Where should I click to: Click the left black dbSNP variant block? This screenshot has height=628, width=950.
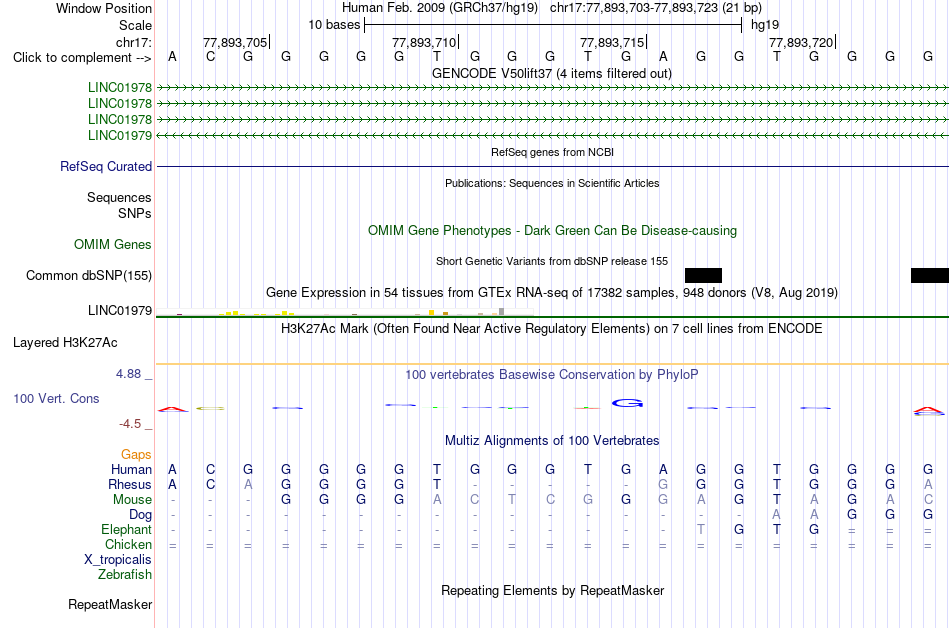point(703,276)
